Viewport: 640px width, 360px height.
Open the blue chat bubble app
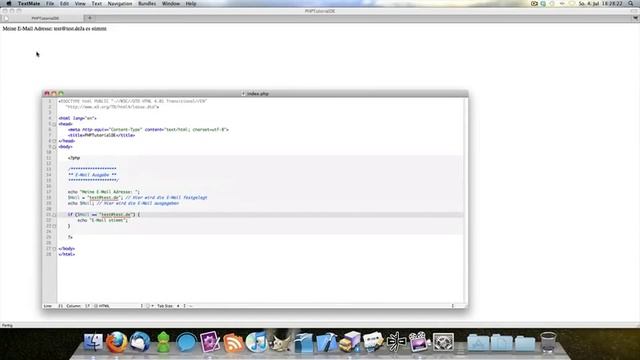click(x=186, y=342)
